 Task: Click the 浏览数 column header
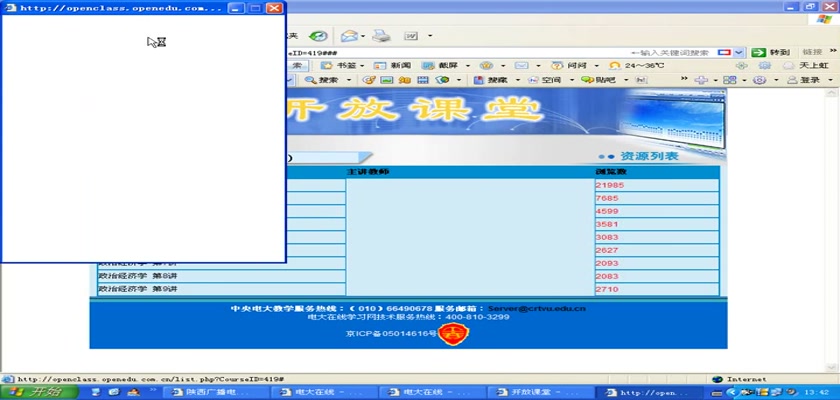pyautogui.click(x=611, y=172)
